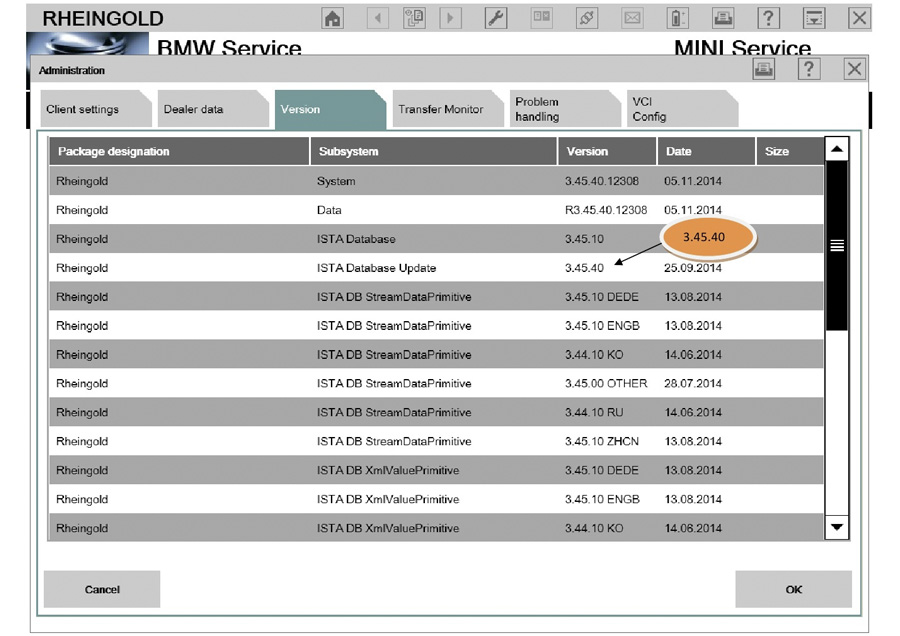Click the scrollbar down arrow
900x636 pixels.
coord(837,527)
